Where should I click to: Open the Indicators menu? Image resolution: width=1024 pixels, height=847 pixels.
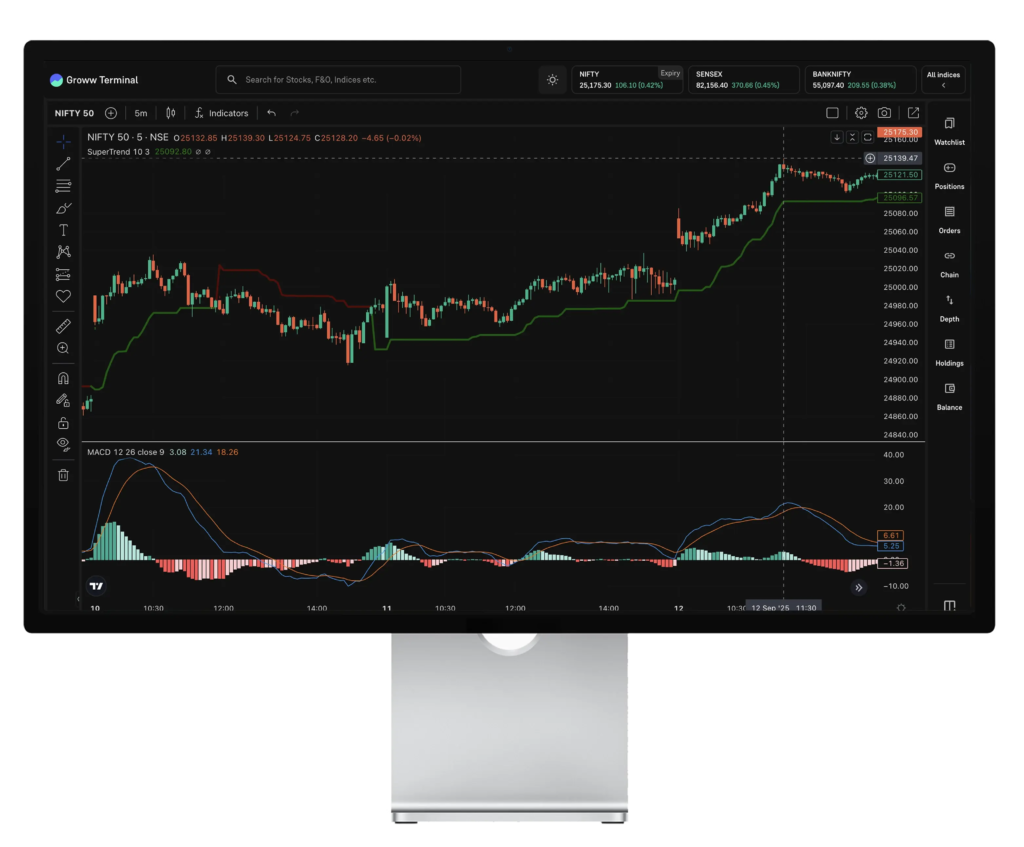tap(221, 113)
